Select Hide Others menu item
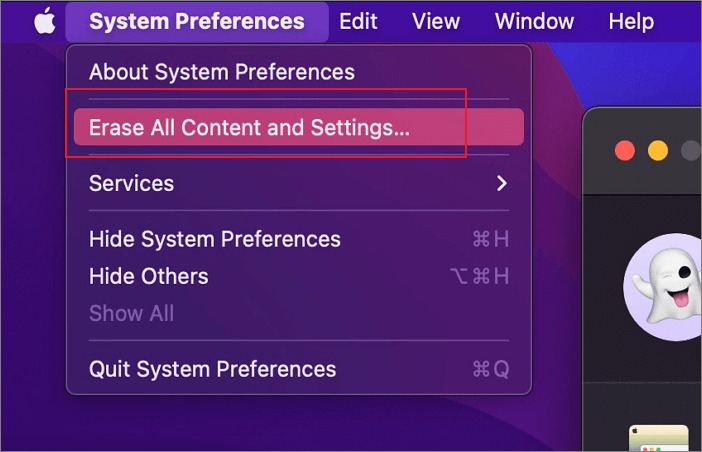Screen dimensions: 702x452 [x=299, y=276]
